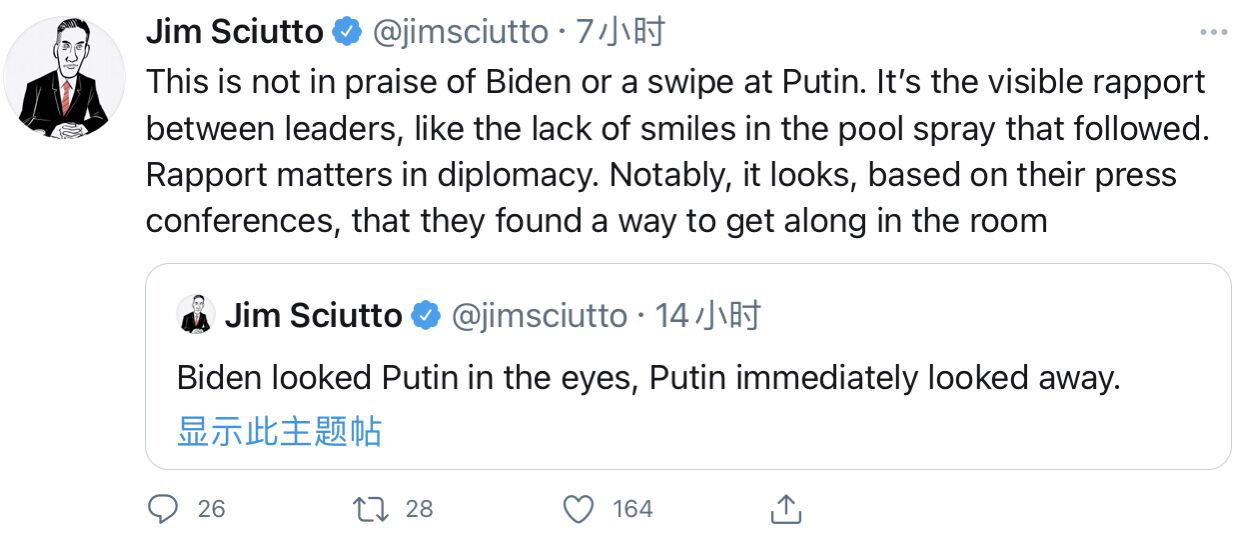
Task: Like the tweet with the heart icon
Action: [579, 509]
